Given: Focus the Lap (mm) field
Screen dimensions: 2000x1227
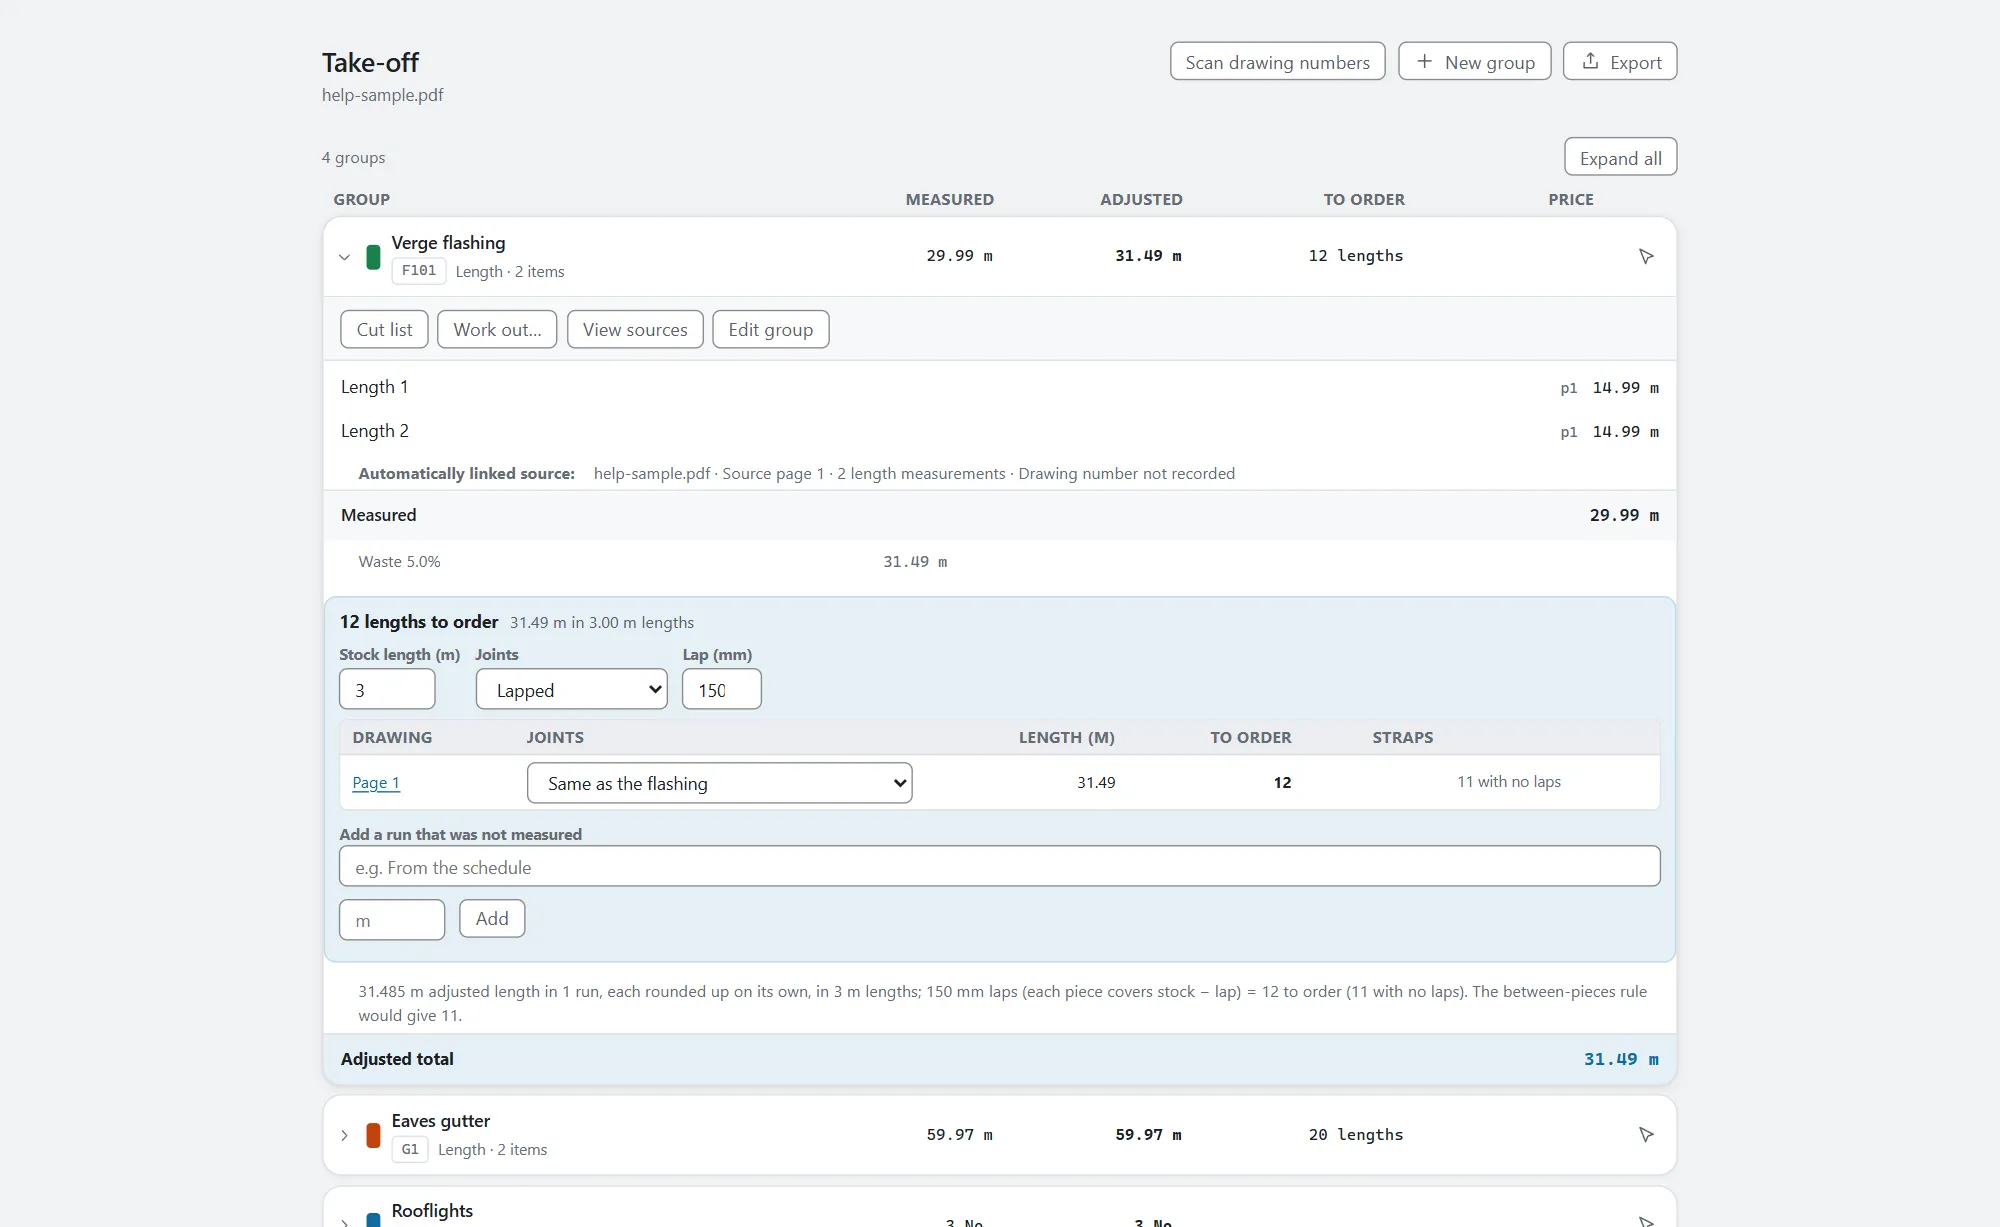Looking at the screenshot, I should [x=721, y=689].
